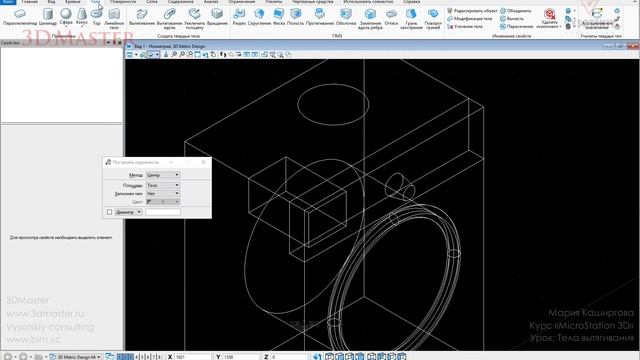The height and width of the screenshot is (360, 640).
Task: Choose the Отпуск taper tool
Action: 391,18
